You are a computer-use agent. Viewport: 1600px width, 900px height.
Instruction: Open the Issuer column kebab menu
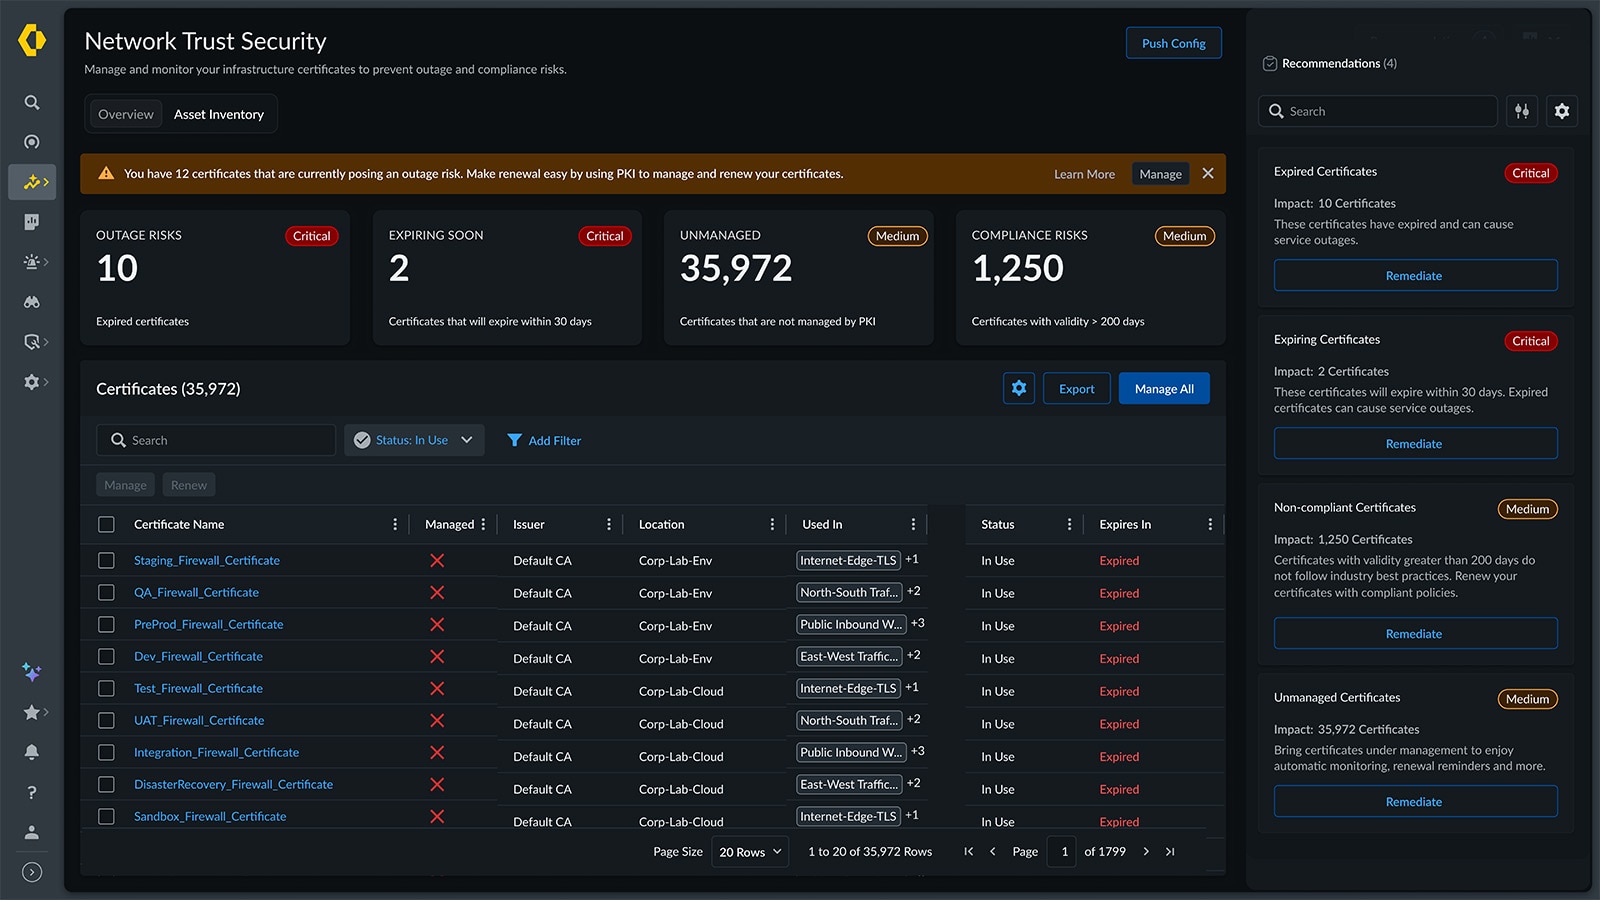609,523
